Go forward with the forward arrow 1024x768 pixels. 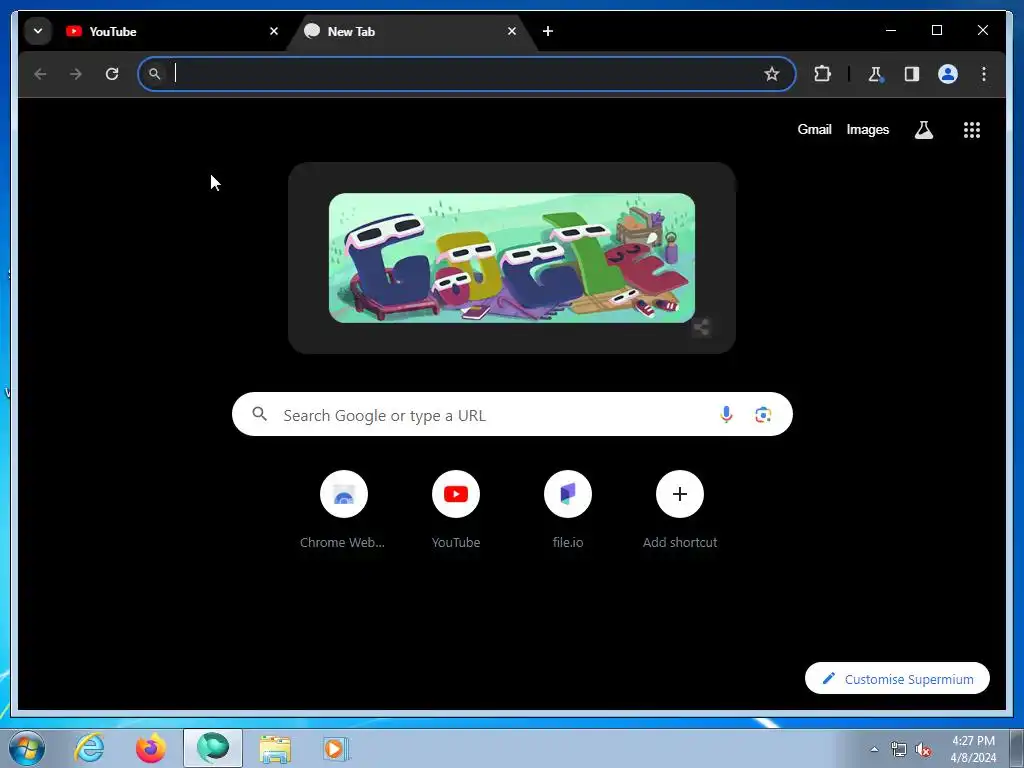point(76,74)
